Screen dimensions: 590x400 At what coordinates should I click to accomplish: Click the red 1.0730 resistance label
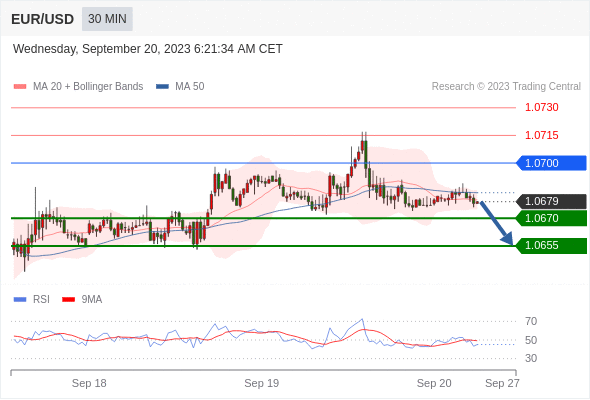pyautogui.click(x=541, y=108)
